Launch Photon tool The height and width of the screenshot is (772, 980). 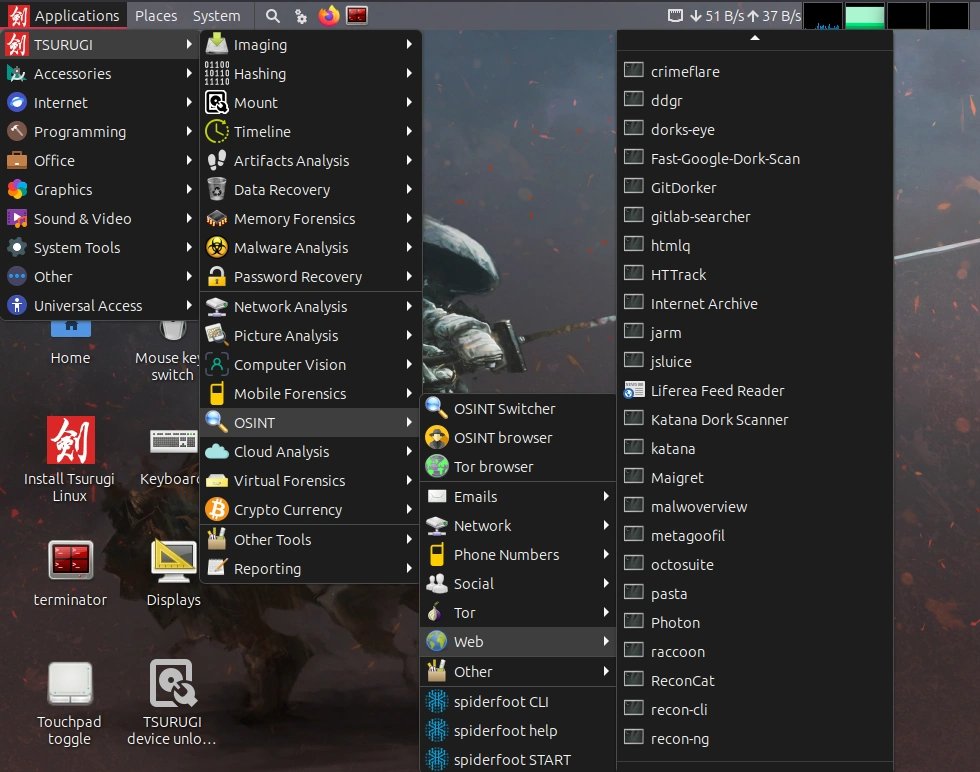[754, 623]
